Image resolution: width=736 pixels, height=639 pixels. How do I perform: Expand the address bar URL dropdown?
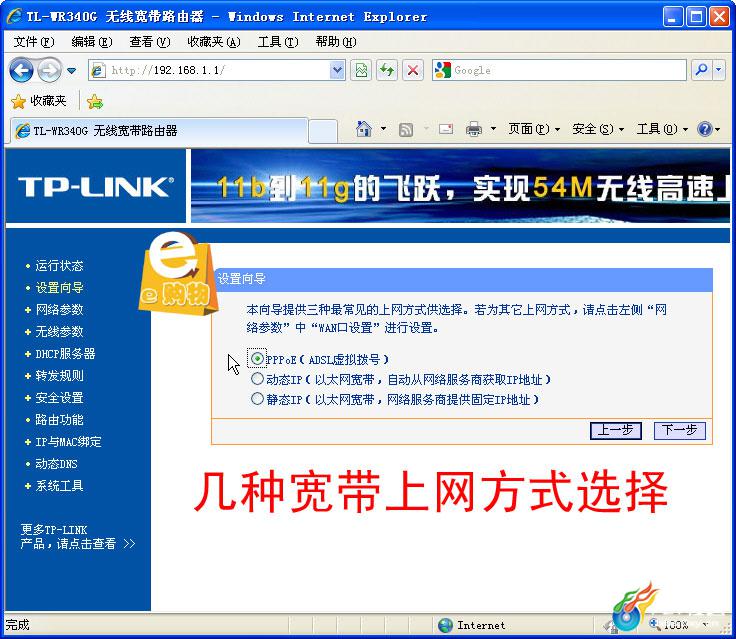337,70
